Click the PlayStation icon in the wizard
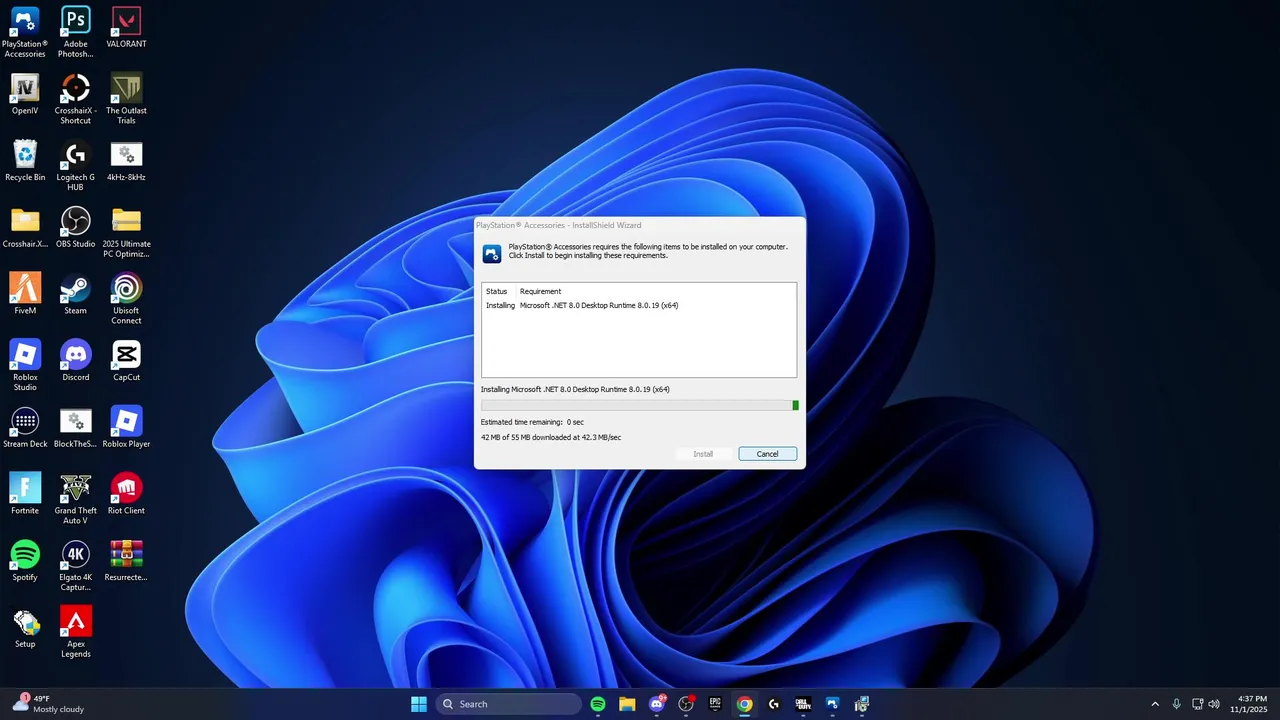1280x720 pixels. click(492, 253)
